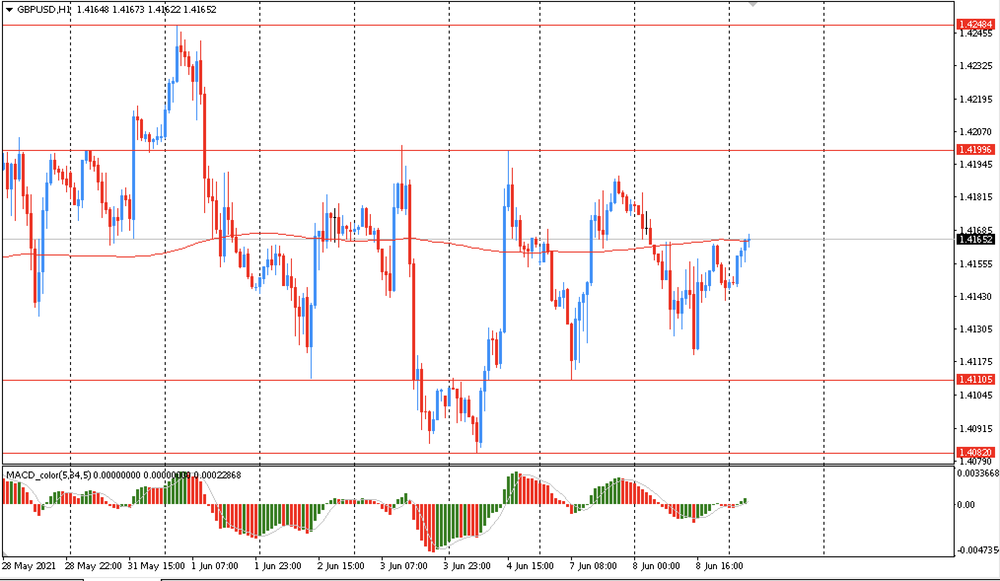Click the newest green MACD histogram bar
Screen dimensions: 1000x581
[745, 501]
